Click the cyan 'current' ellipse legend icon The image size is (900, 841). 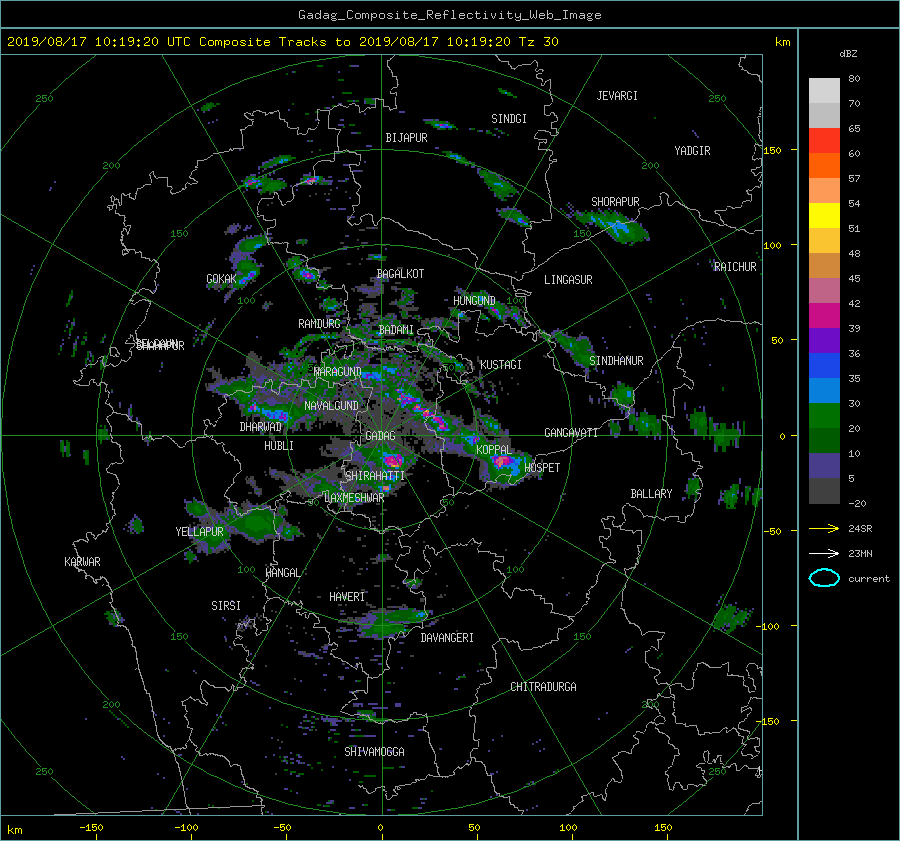pos(824,578)
